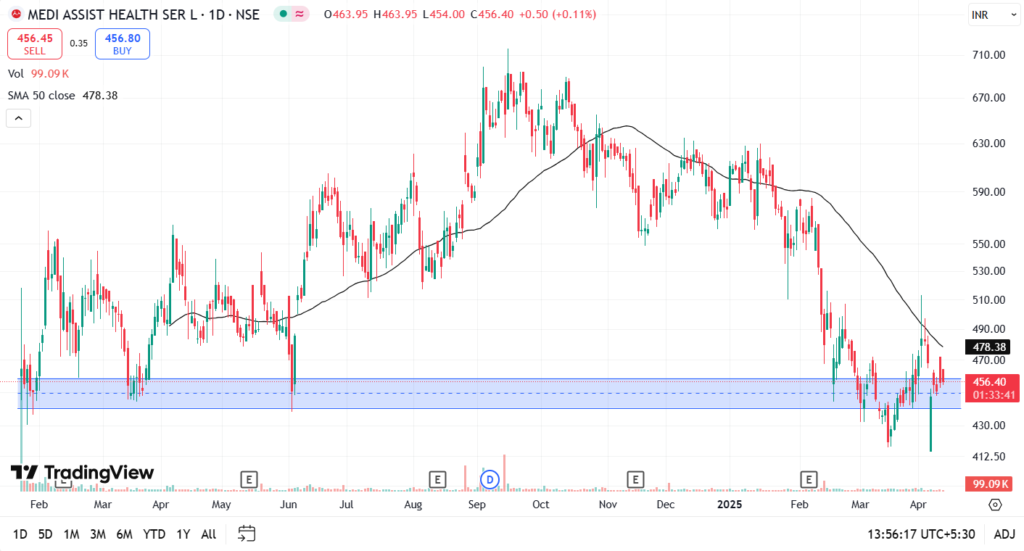Click the 478.38 SMA price label on axis

(988, 347)
